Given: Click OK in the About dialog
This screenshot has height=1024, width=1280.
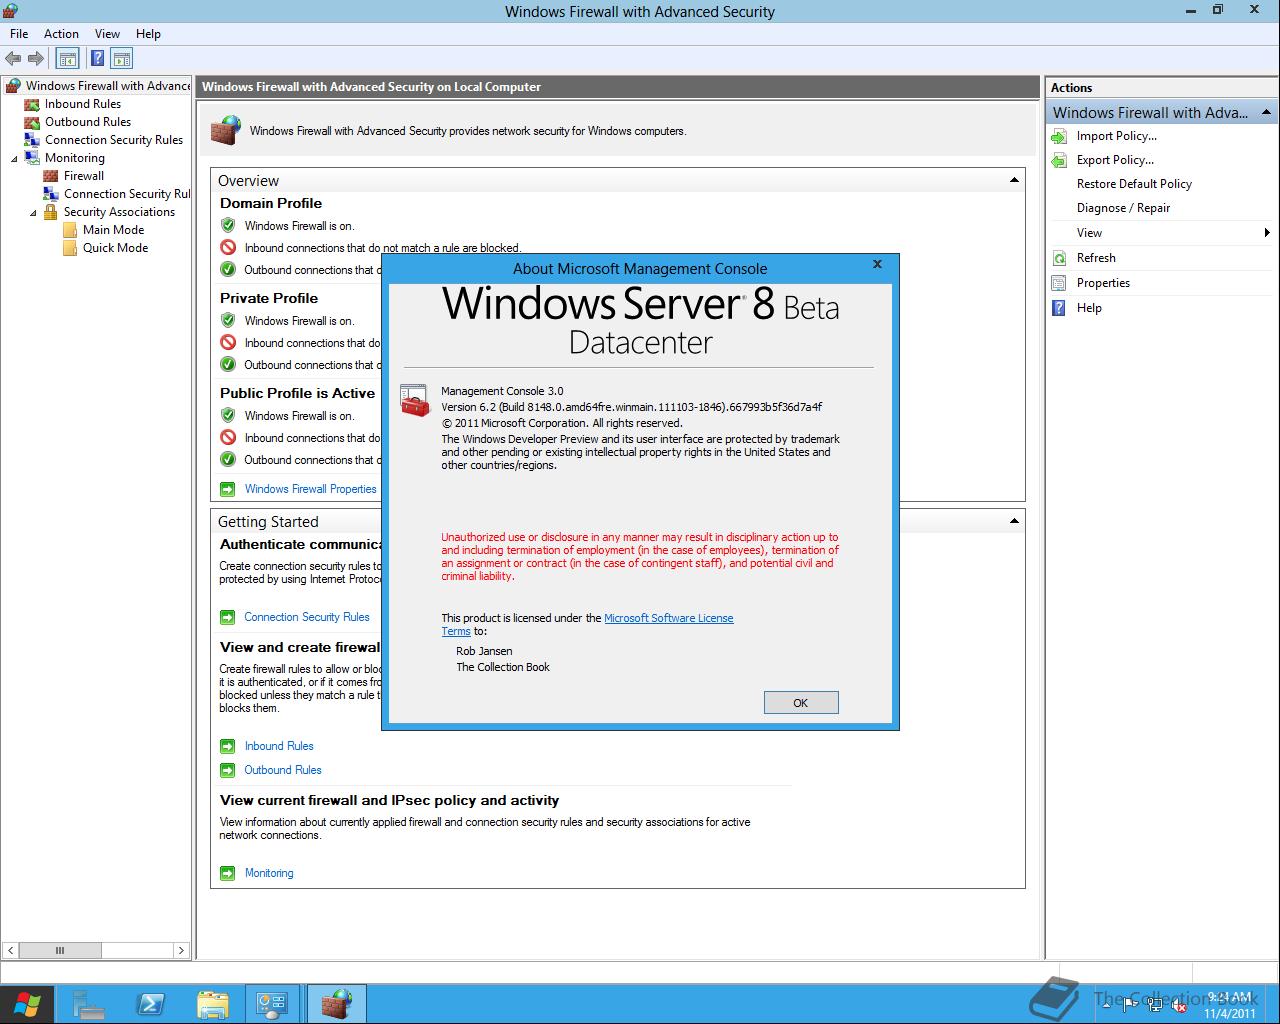Looking at the screenshot, I should click(801, 703).
